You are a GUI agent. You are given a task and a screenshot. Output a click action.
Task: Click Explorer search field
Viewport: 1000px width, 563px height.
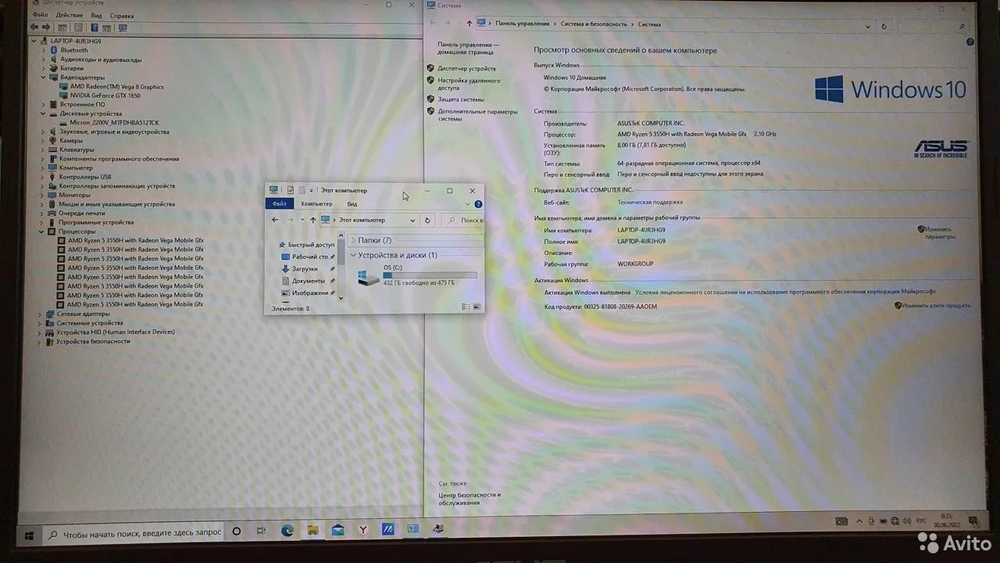point(463,220)
